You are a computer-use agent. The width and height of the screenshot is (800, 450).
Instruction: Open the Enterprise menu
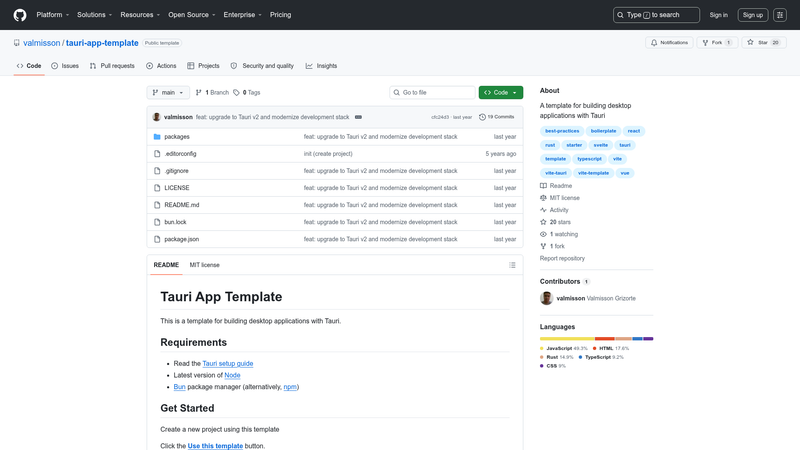[x=242, y=15]
